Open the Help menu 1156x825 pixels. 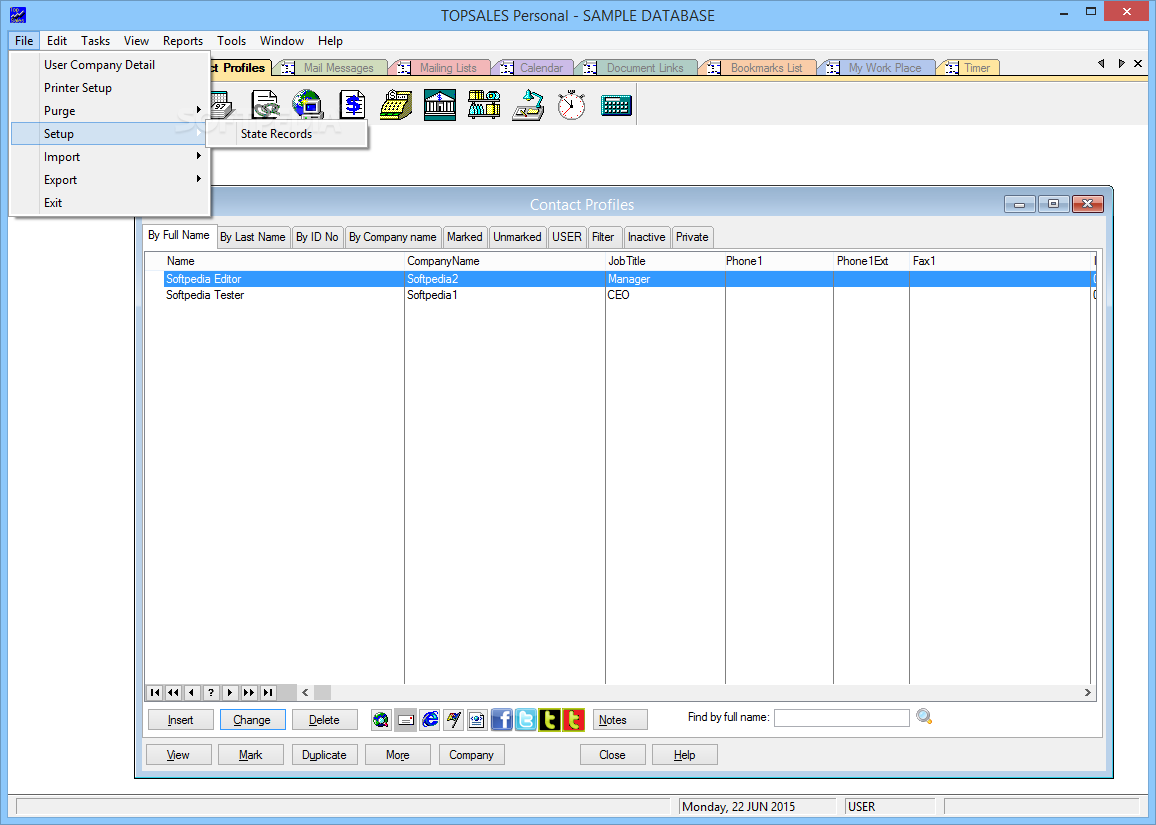(330, 41)
